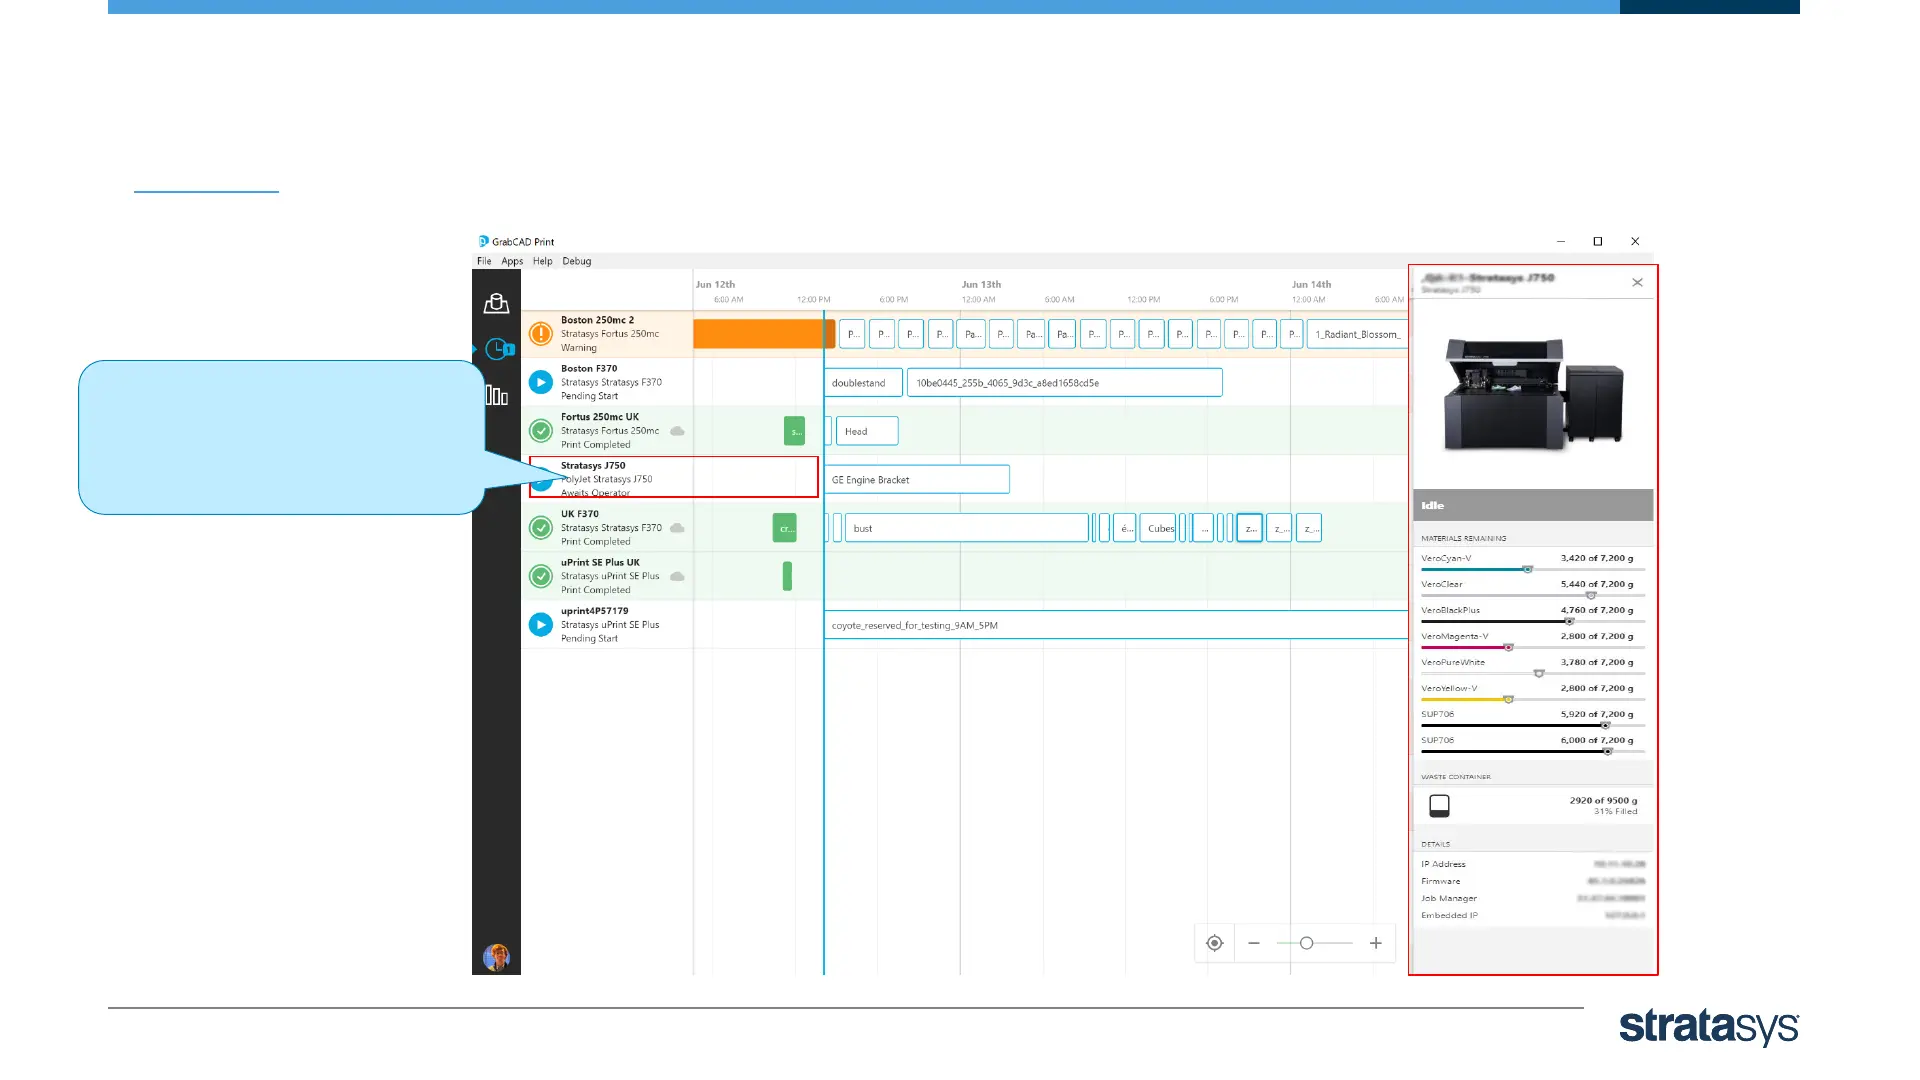
Task: Zoom in timeline with plus button
Action: pos(1376,943)
